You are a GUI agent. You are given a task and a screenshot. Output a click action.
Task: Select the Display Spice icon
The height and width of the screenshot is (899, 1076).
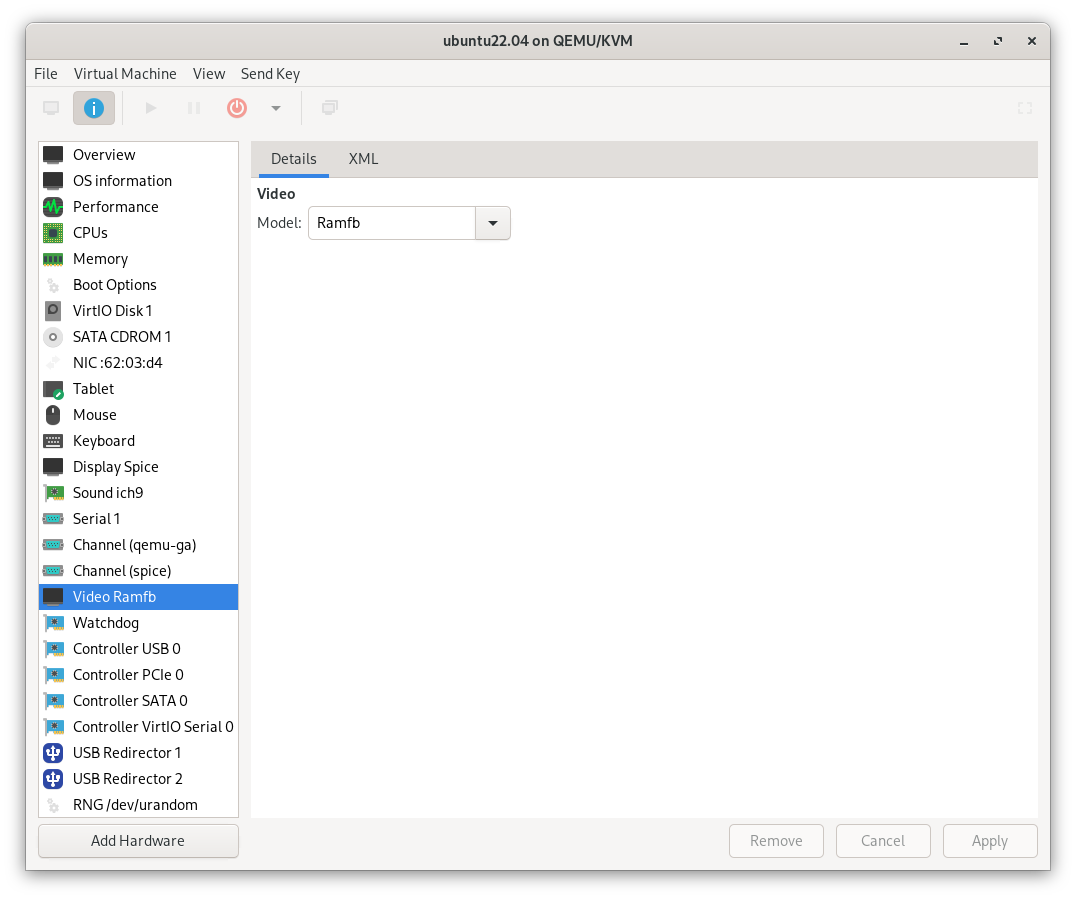tap(53, 467)
